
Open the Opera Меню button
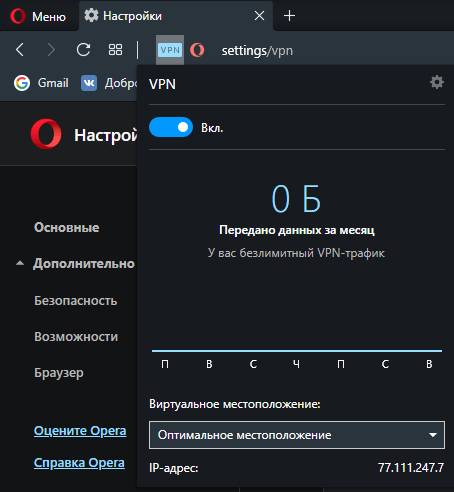tap(38, 16)
